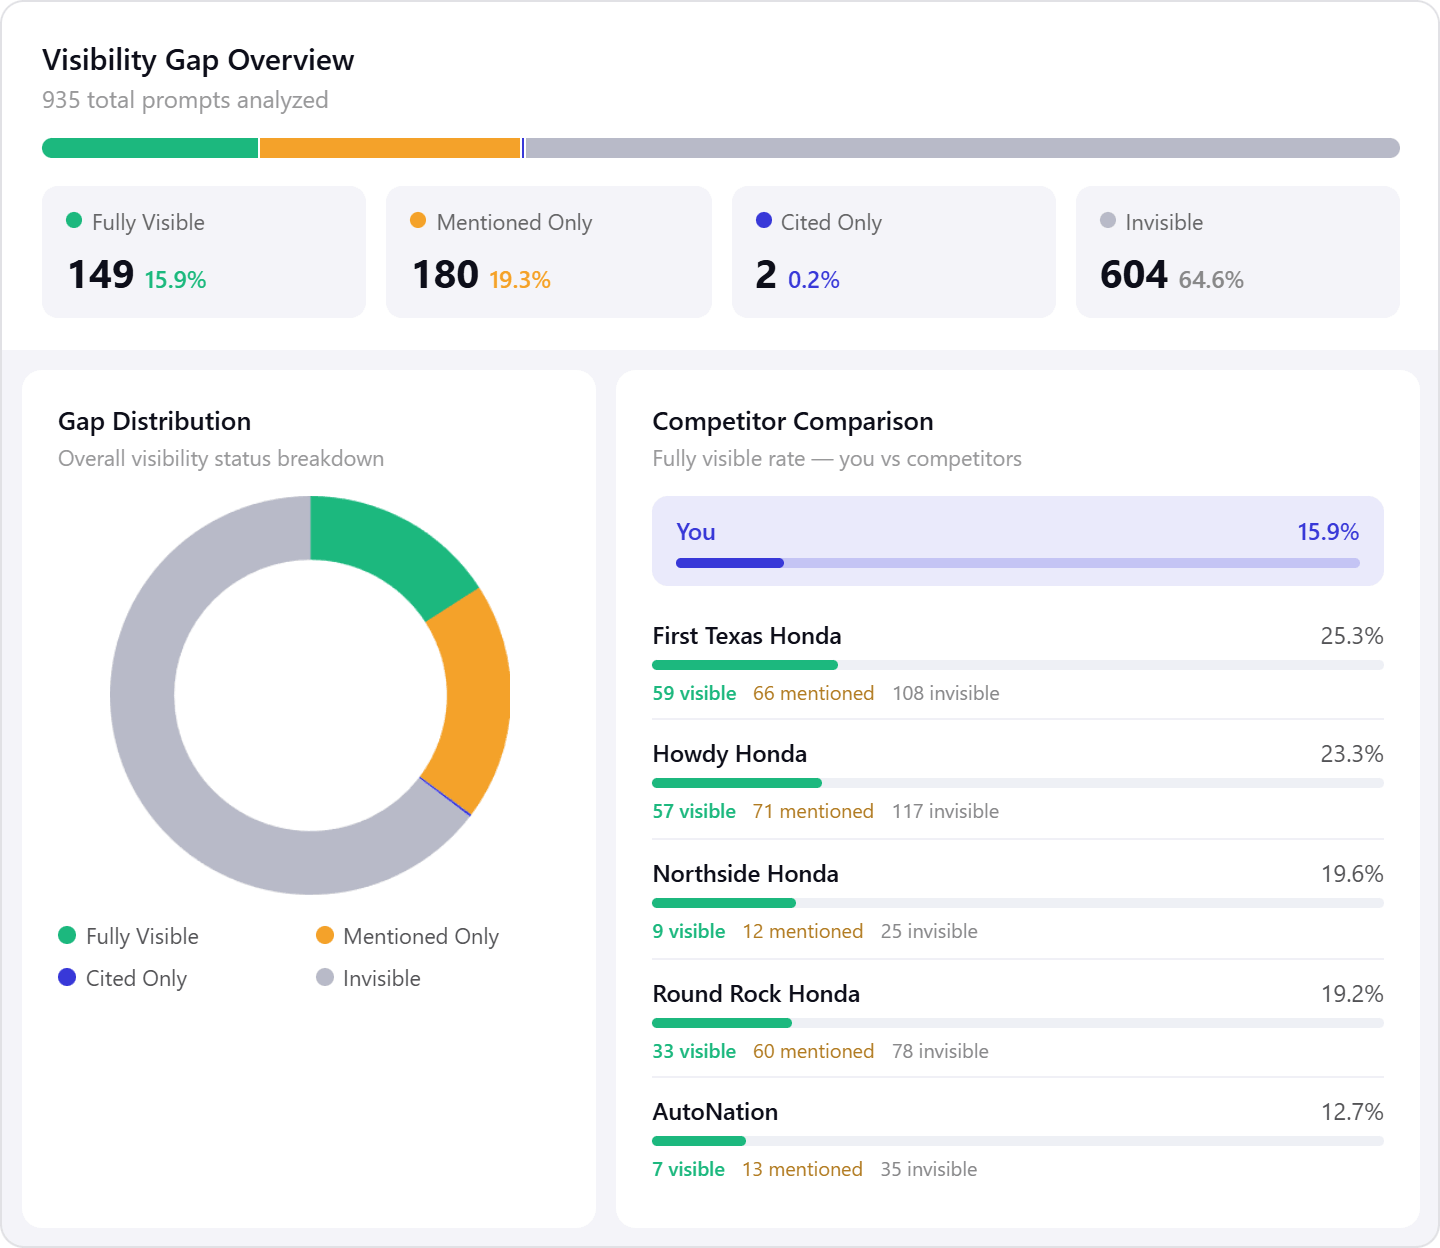Switch to the Competitor Comparison panel
This screenshot has height=1248, width=1440.
click(x=792, y=421)
